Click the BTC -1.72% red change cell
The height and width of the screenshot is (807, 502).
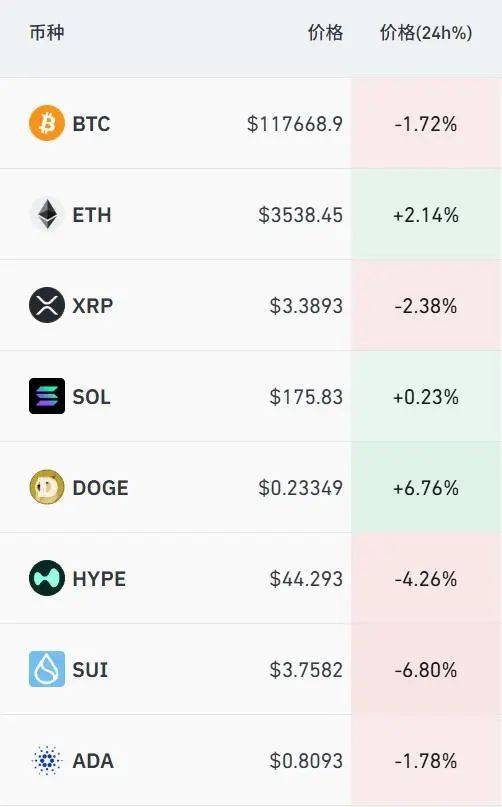point(426,124)
